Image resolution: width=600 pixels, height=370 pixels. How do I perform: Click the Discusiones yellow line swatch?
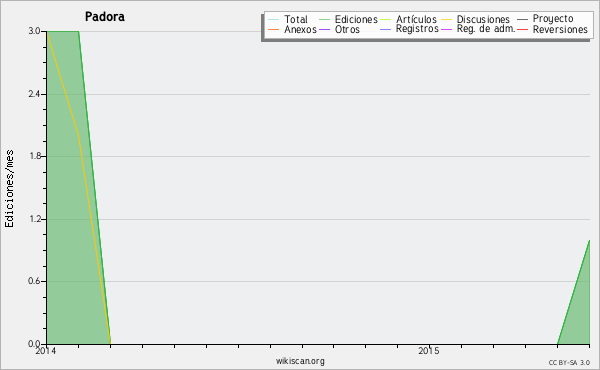[446, 19]
